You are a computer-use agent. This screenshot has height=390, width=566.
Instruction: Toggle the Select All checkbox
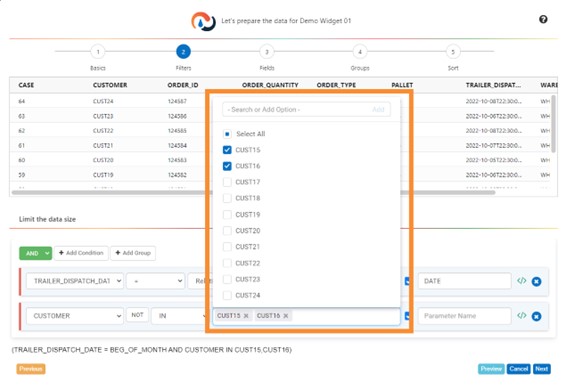pos(227,134)
